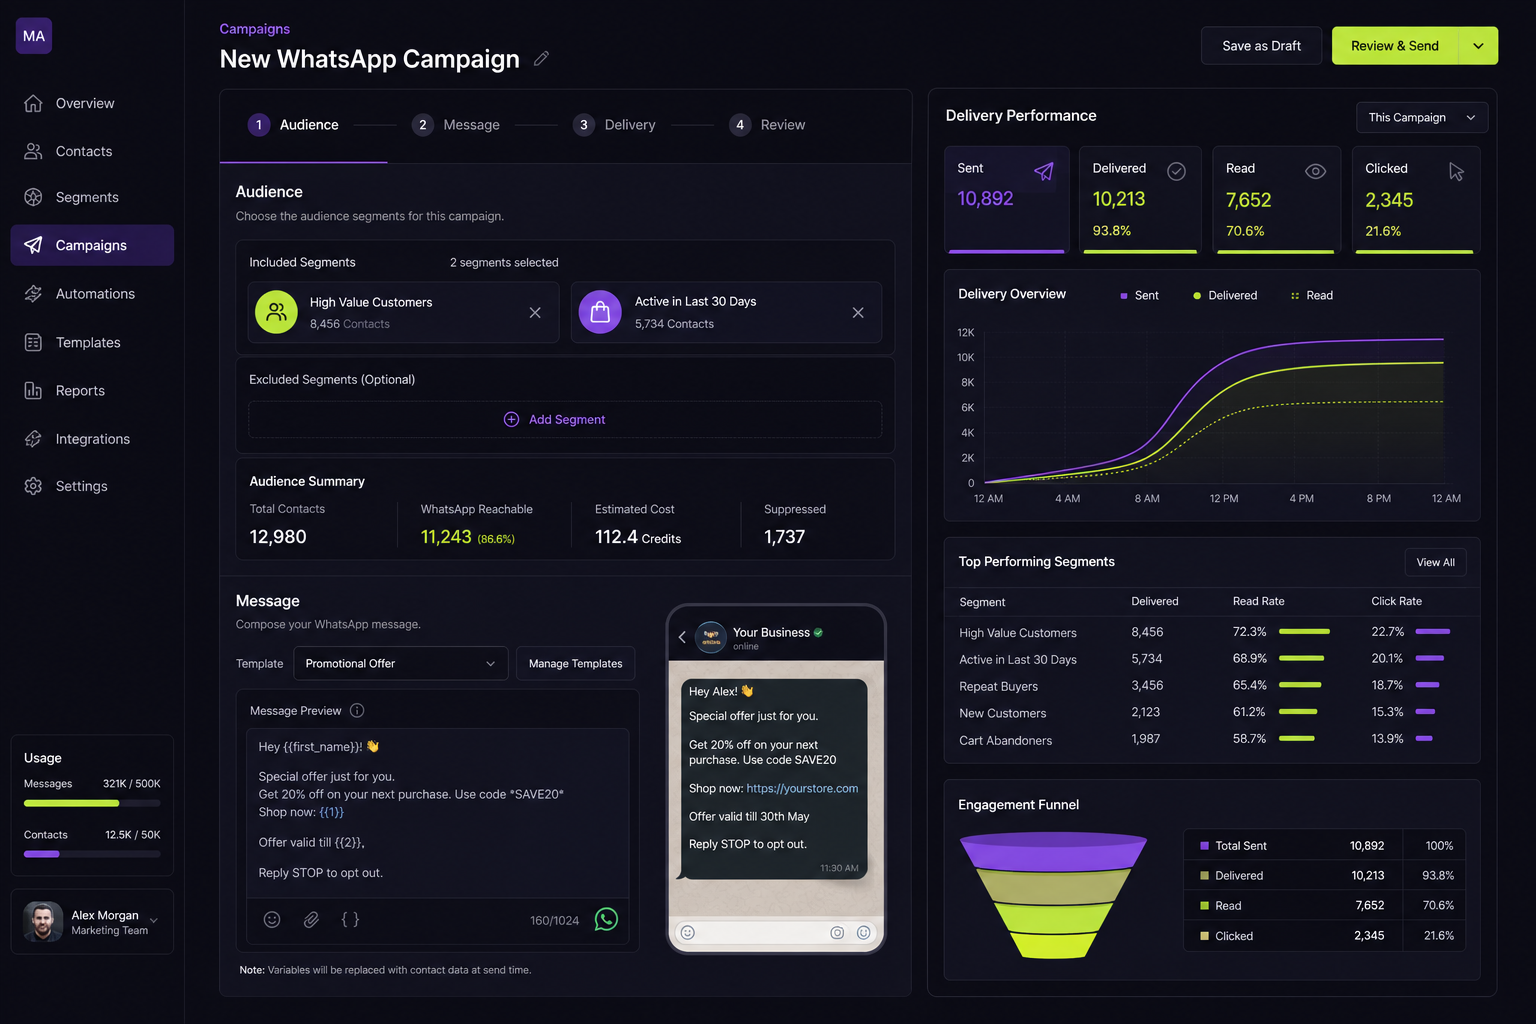Click the Suppressed count 1,737
The width and height of the screenshot is (1536, 1024).
point(784,537)
